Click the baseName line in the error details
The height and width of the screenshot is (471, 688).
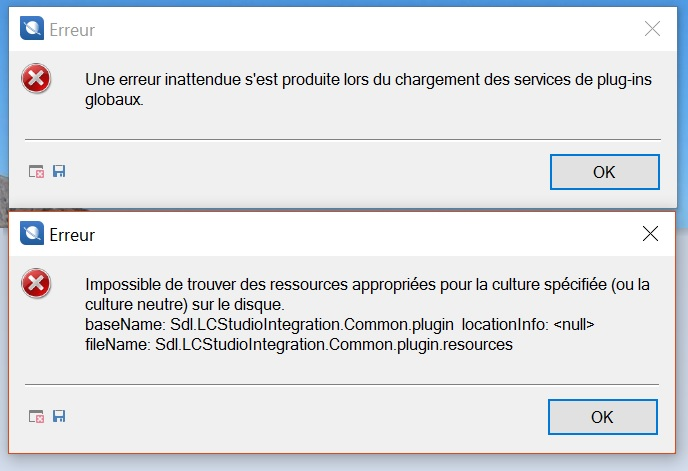pyautogui.click(x=340, y=324)
